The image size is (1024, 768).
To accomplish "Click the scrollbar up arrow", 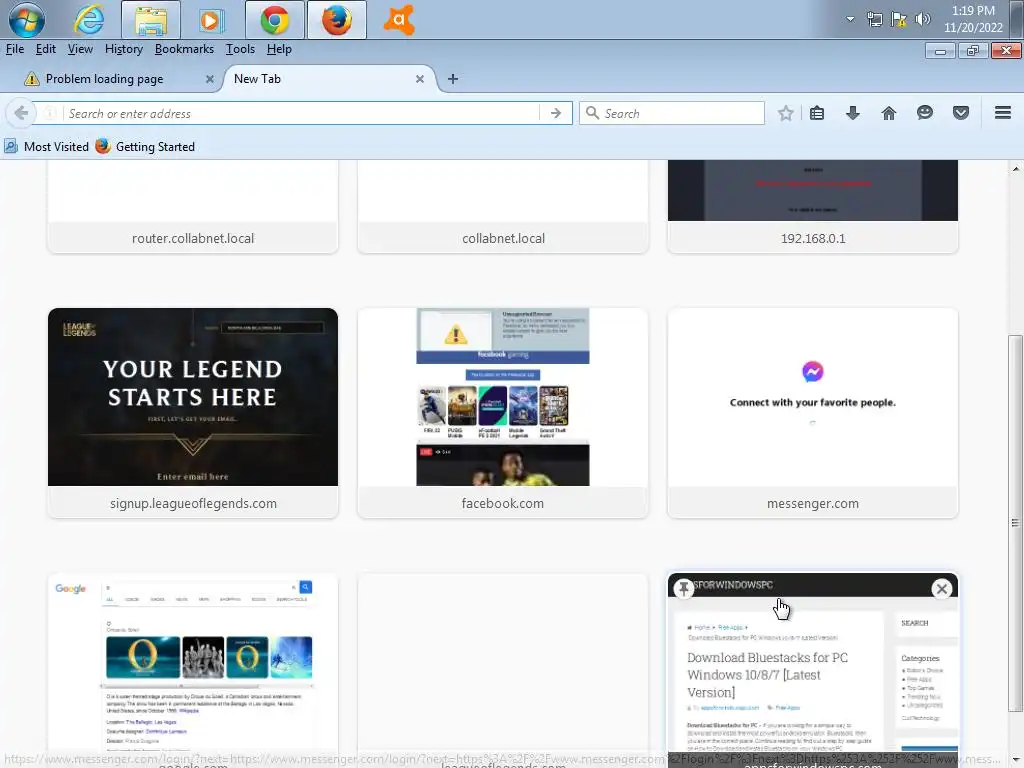I will point(1015,168).
